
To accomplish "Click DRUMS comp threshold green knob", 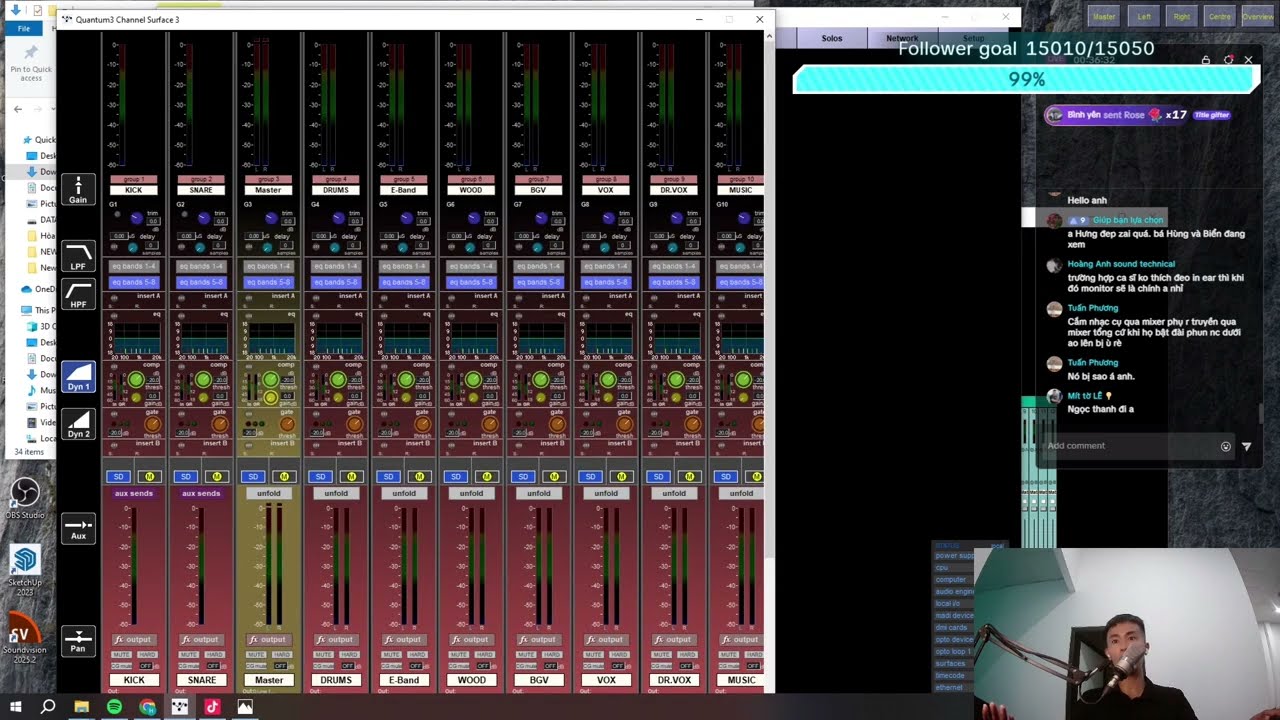I will coord(338,380).
